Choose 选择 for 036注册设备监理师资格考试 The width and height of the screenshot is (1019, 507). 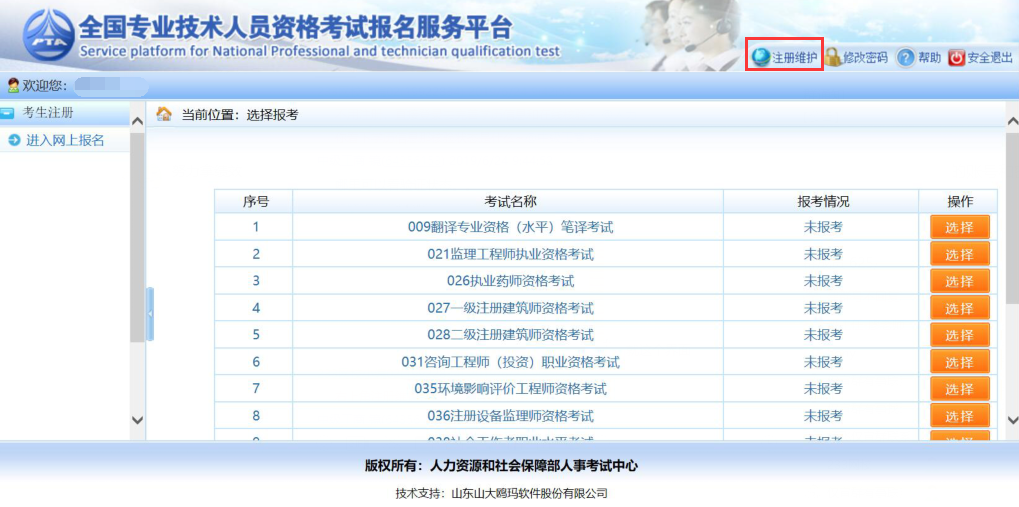click(959, 417)
